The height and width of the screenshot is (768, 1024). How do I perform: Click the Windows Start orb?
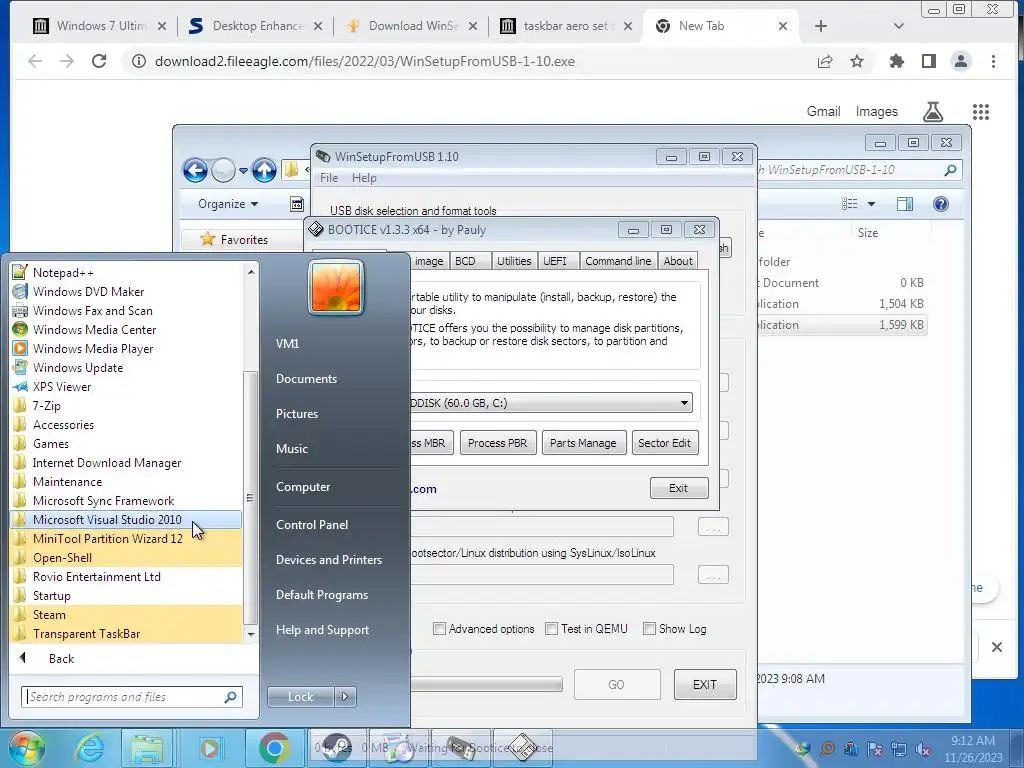(26, 747)
